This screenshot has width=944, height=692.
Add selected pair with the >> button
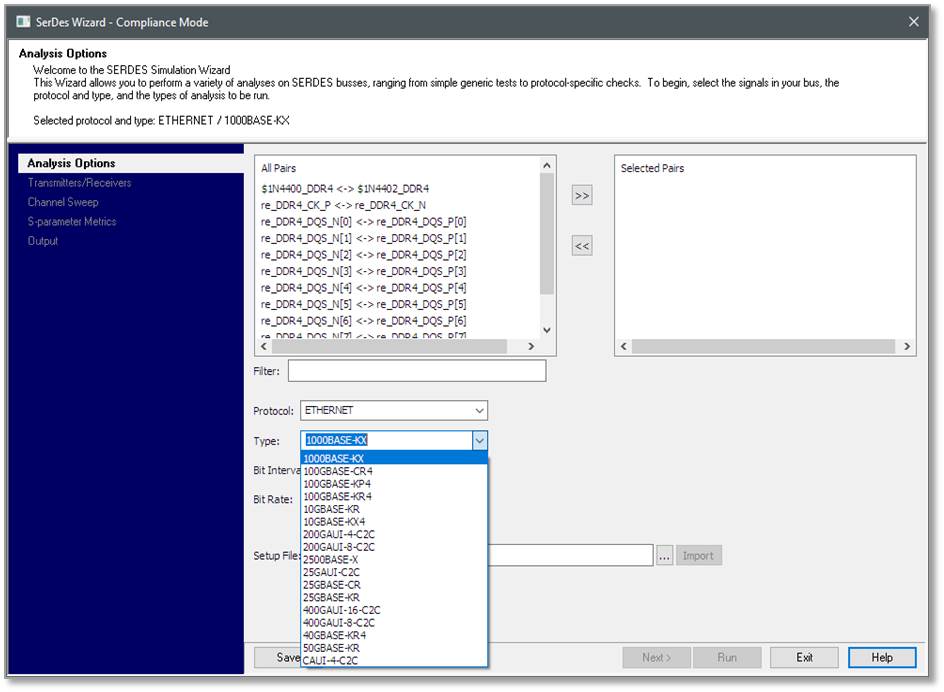pyautogui.click(x=582, y=195)
